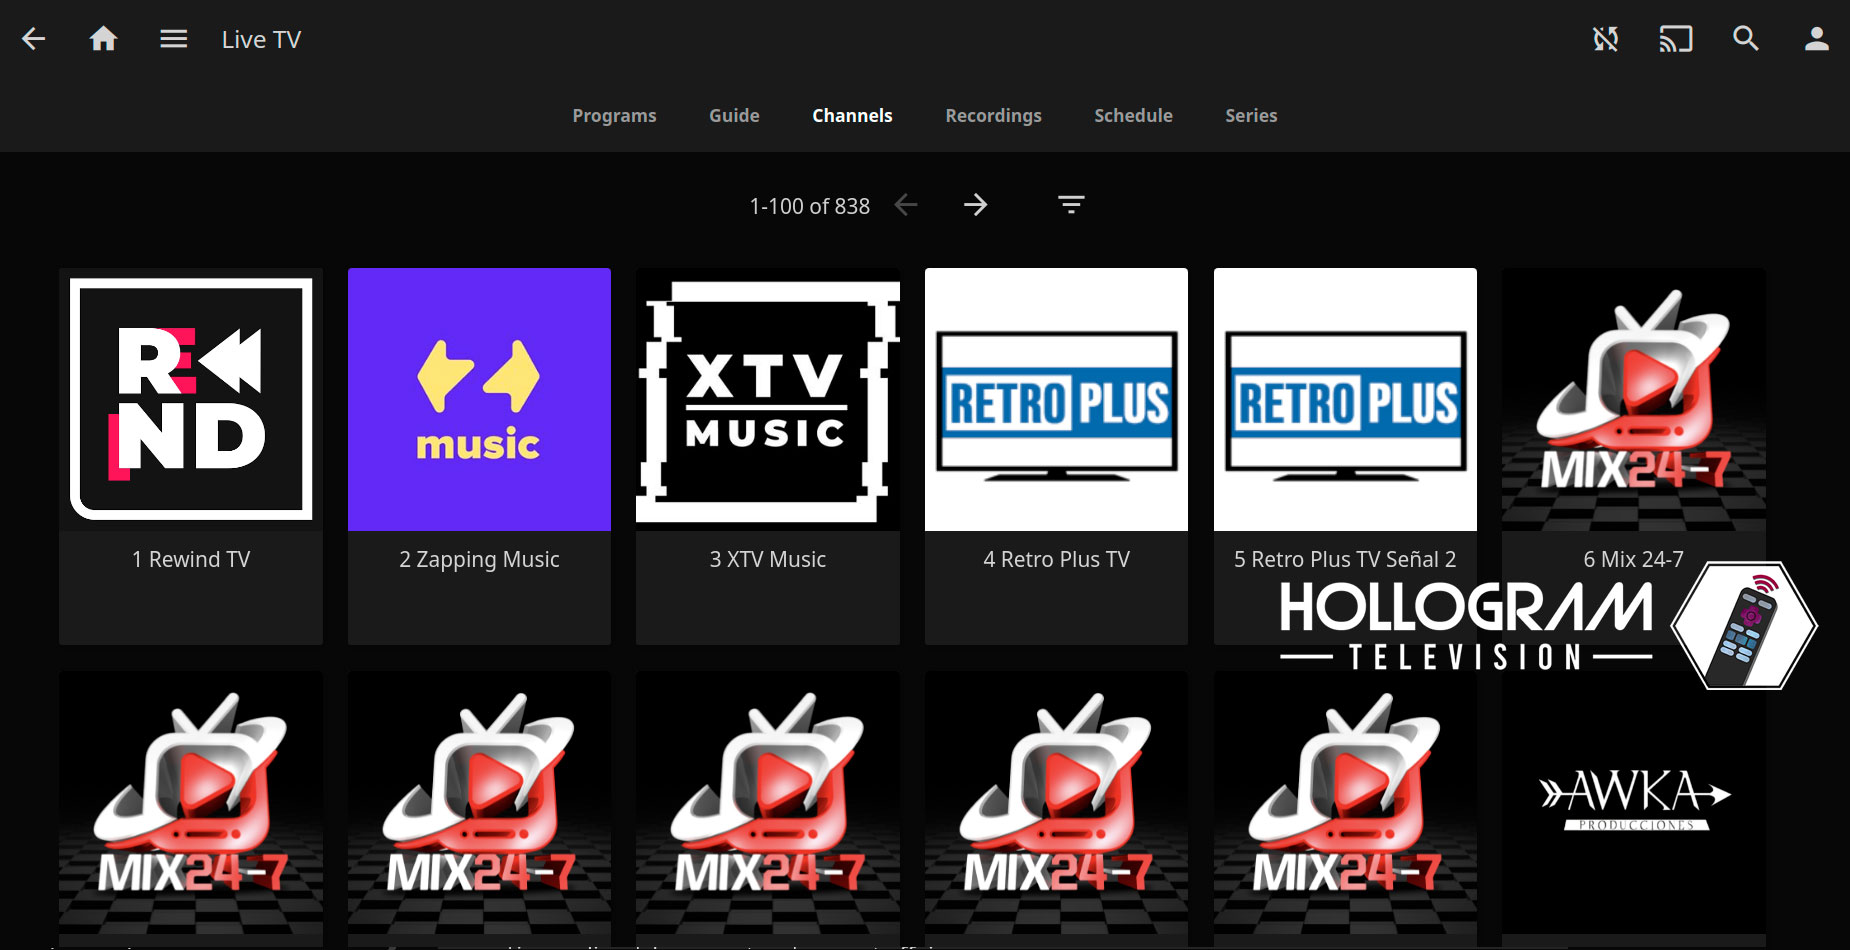The image size is (1850, 950).
Task: Open the Recordings tab
Action: pyautogui.click(x=993, y=115)
